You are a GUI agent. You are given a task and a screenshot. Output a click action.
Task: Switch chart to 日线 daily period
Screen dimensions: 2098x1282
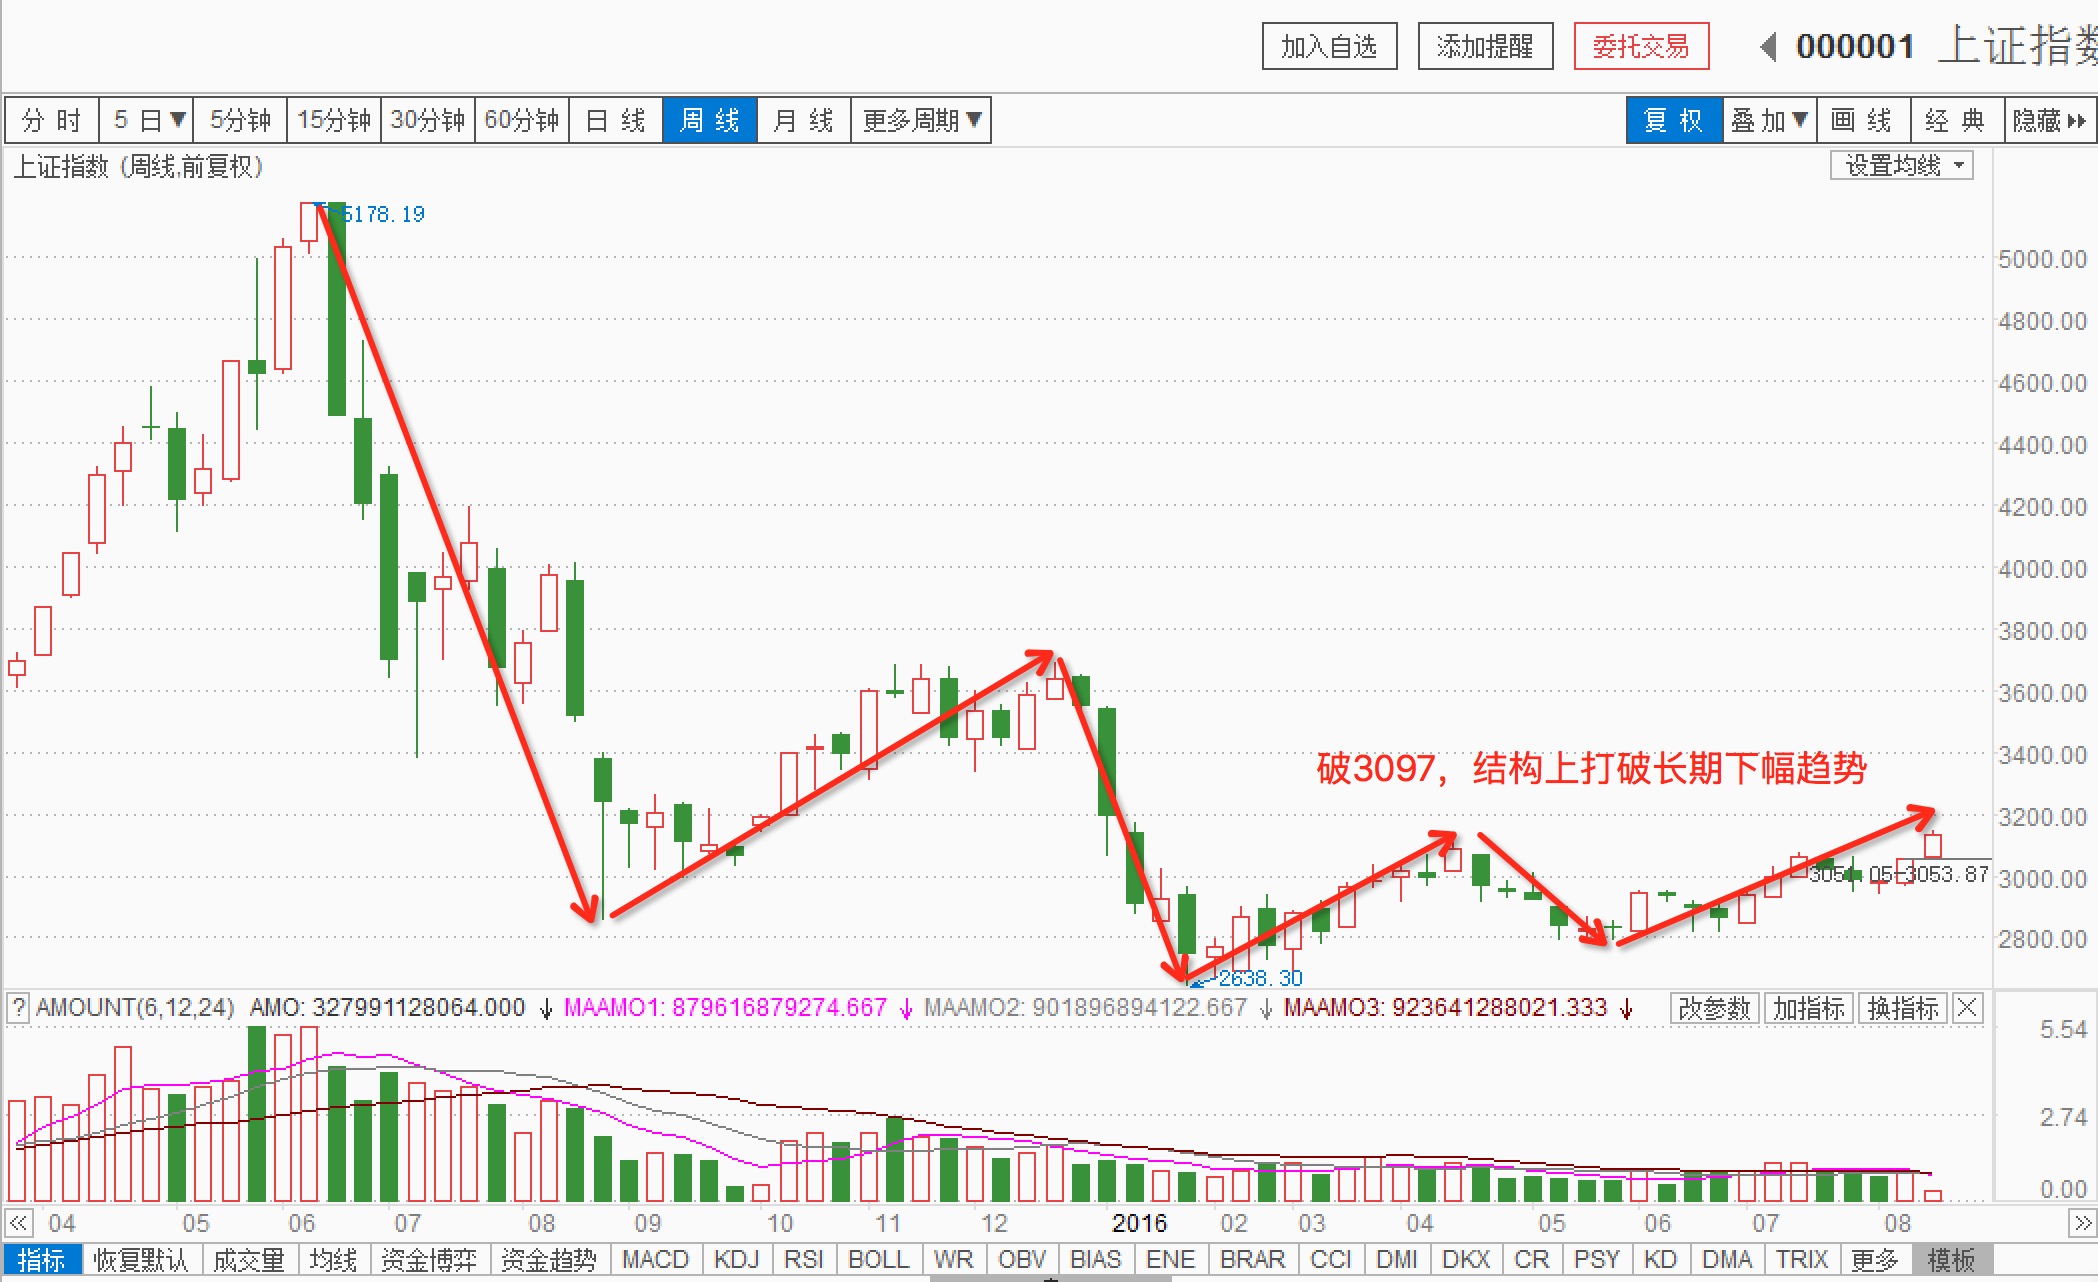615,121
